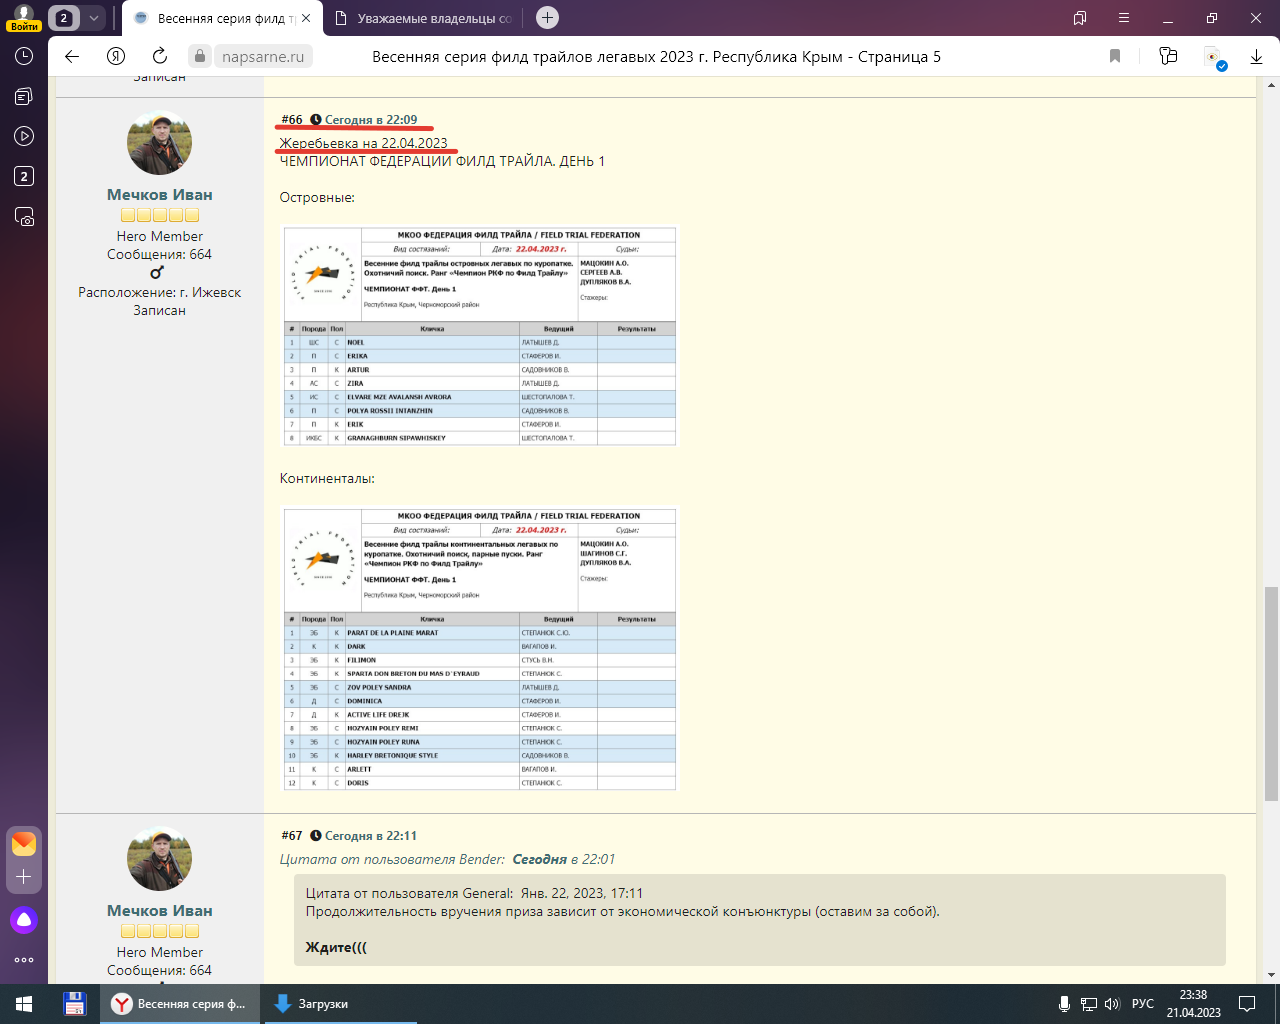This screenshot has height=1024, width=1280.
Task: Open the mail icon in the sidebar
Action: click(24, 844)
